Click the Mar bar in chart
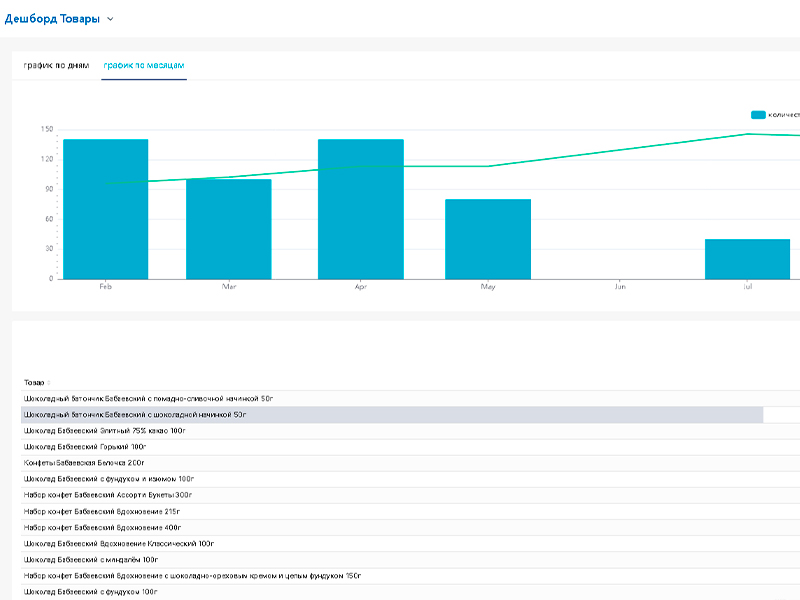Image resolution: width=800 pixels, height=600 pixels. click(x=229, y=229)
